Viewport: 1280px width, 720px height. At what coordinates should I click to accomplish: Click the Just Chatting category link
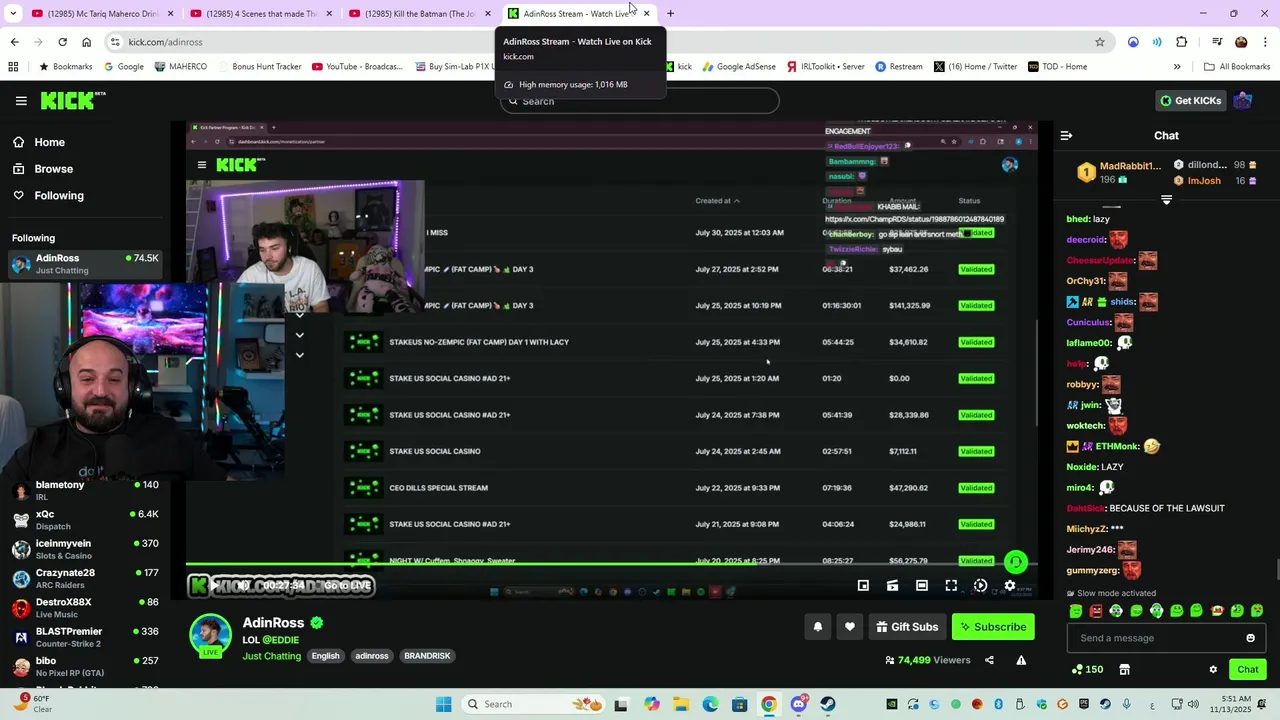[271, 656]
